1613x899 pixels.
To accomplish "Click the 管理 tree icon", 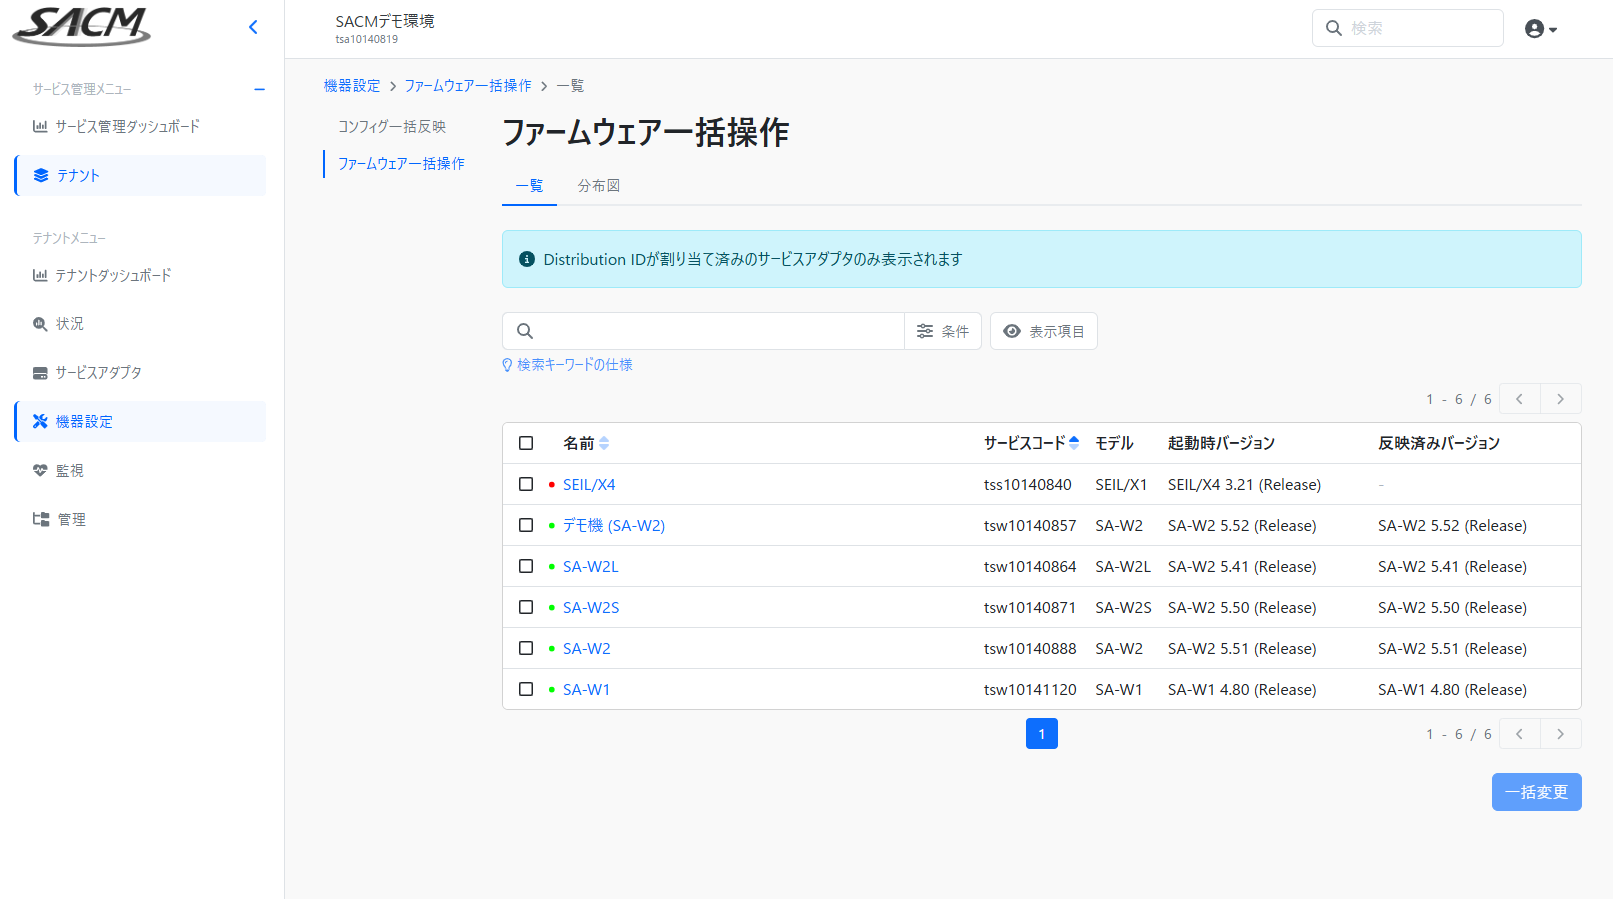I will click(x=41, y=519).
